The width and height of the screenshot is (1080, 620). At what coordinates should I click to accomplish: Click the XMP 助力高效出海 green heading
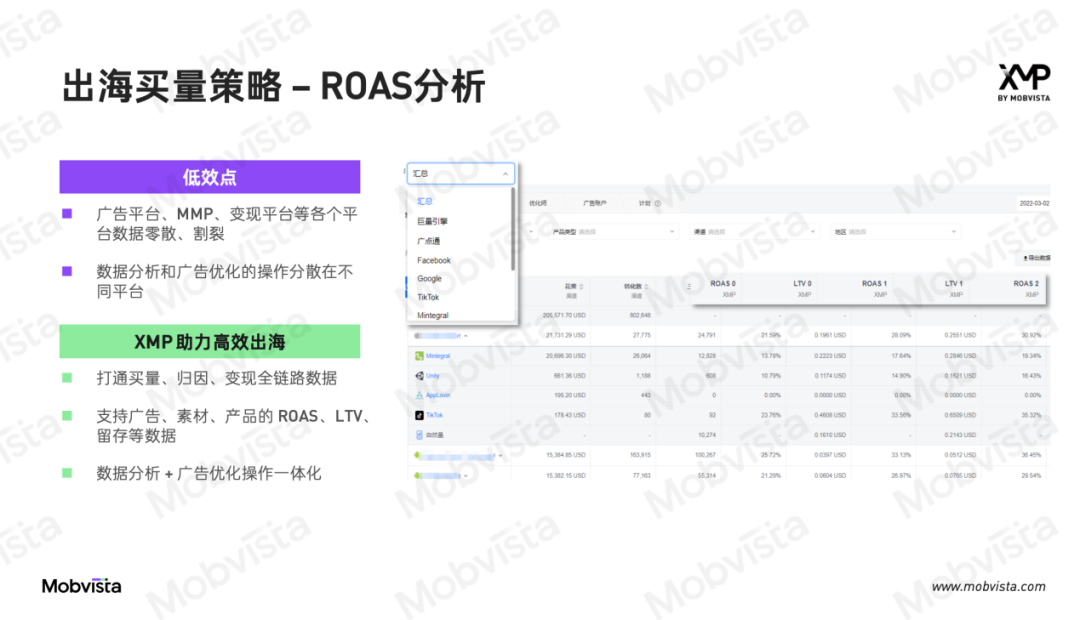click(209, 342)
